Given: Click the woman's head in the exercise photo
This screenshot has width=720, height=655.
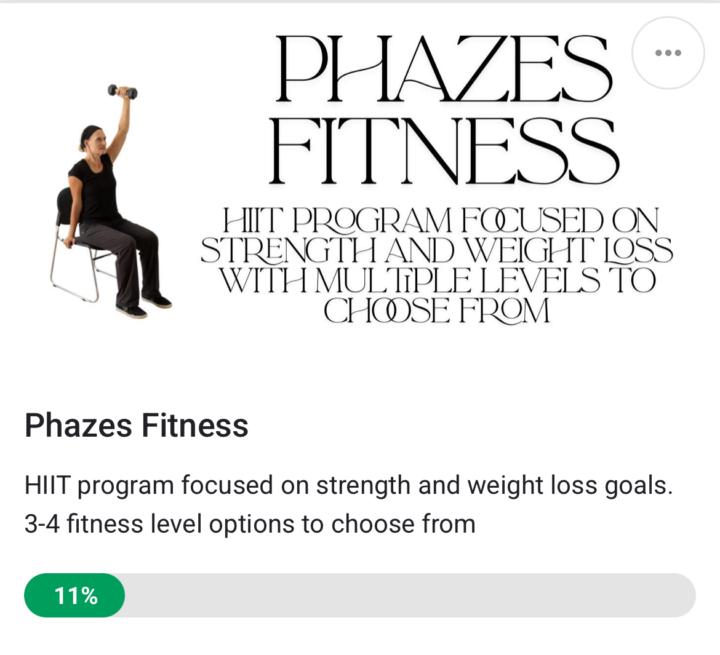Looking at the screenshot, I should (93, 138).
